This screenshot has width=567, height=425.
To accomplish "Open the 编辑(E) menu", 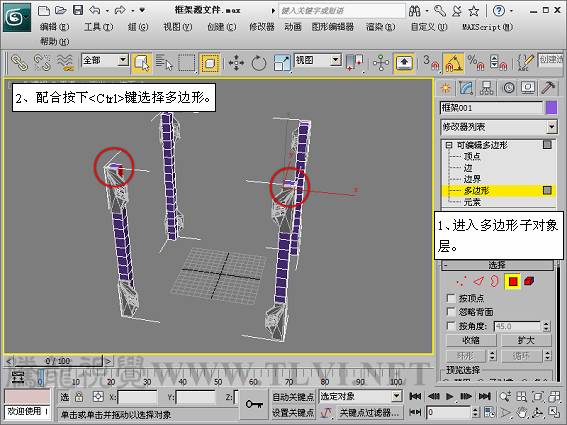I will point(55,27).
